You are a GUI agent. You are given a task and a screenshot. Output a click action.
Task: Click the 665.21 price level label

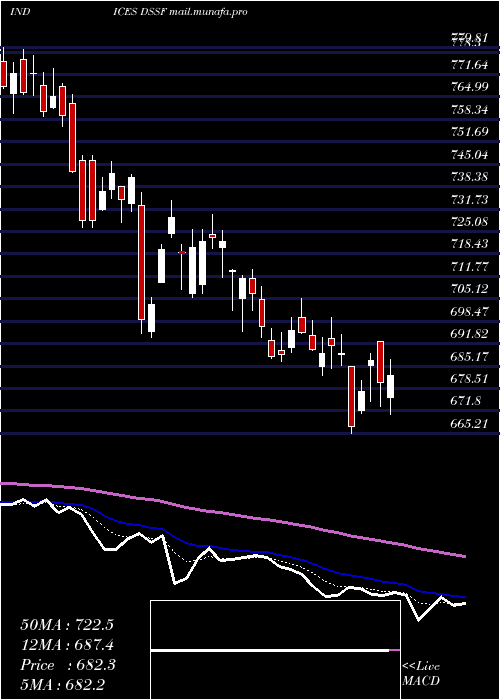[469, 424]
